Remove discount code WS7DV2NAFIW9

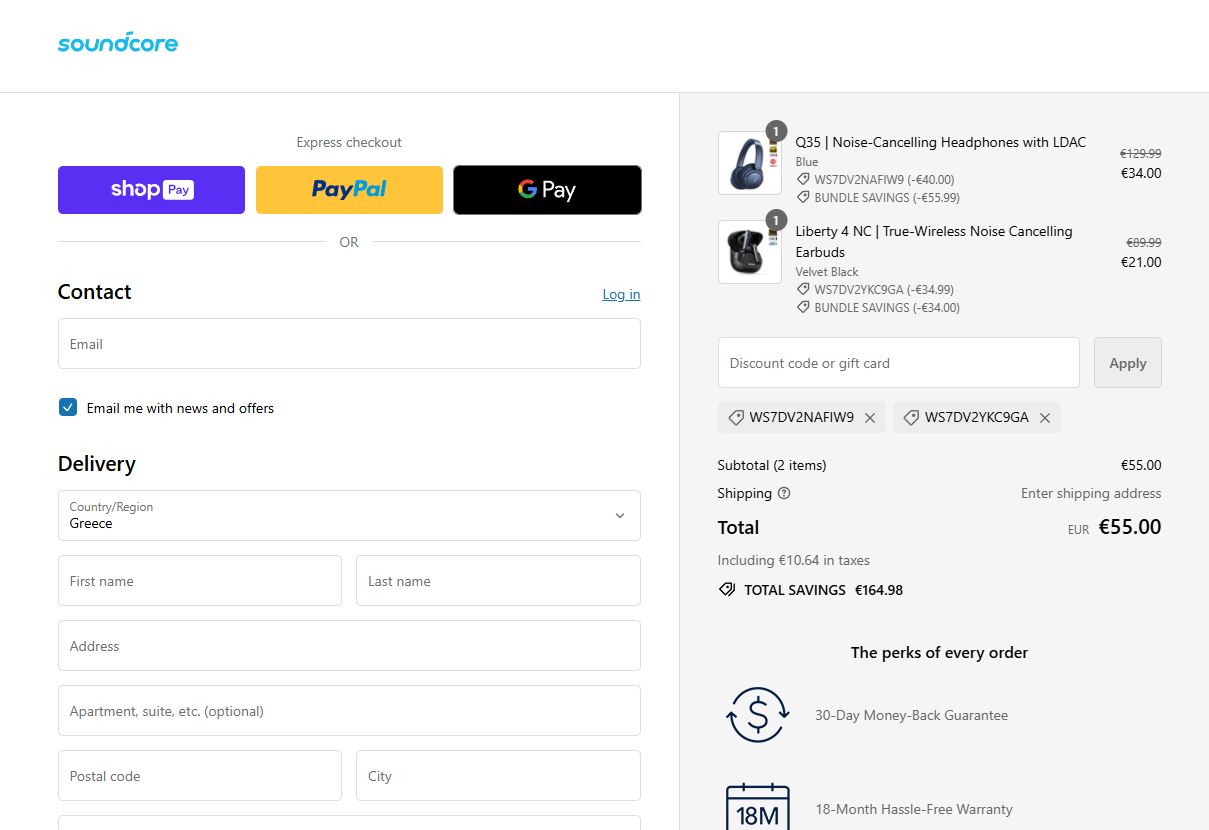point(870,418)
